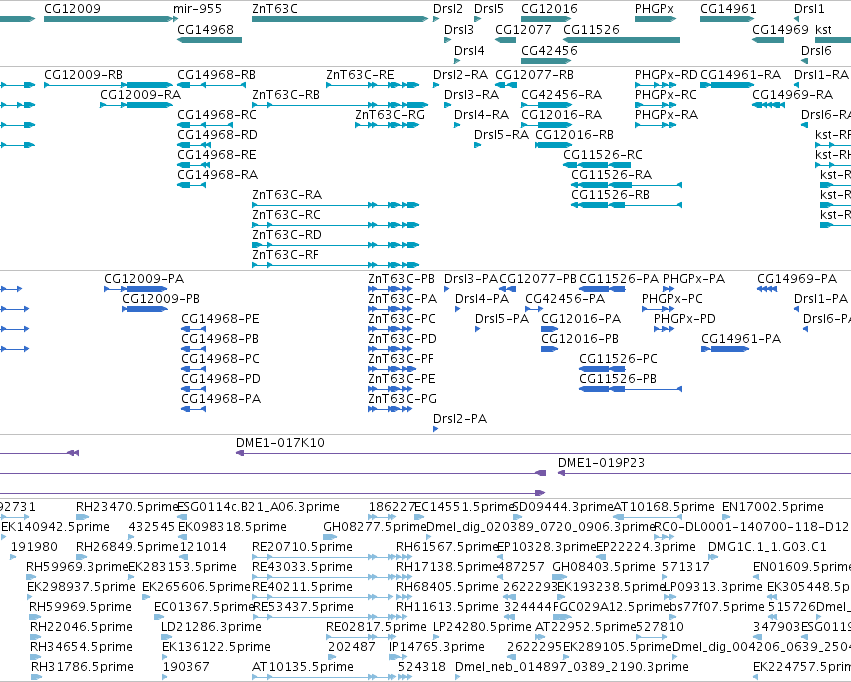
Task: Select EST RE02817.5prime
Action: 362,638
